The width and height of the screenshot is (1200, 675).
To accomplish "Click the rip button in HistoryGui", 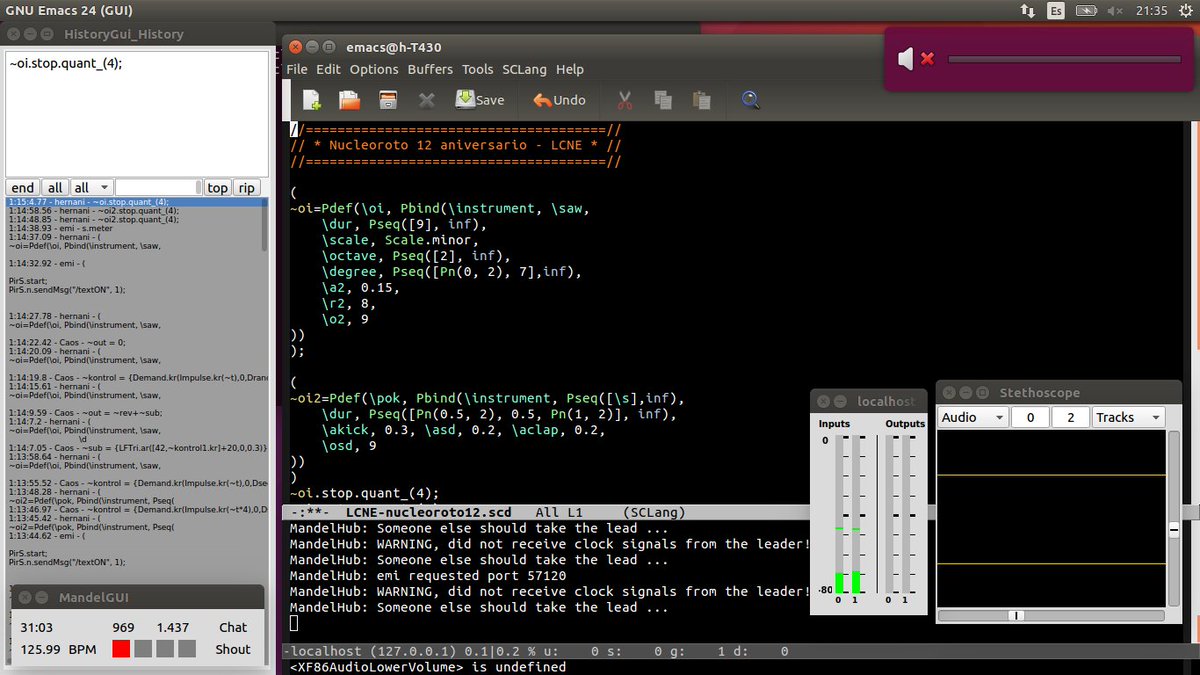I will click(x=247, y=188).
